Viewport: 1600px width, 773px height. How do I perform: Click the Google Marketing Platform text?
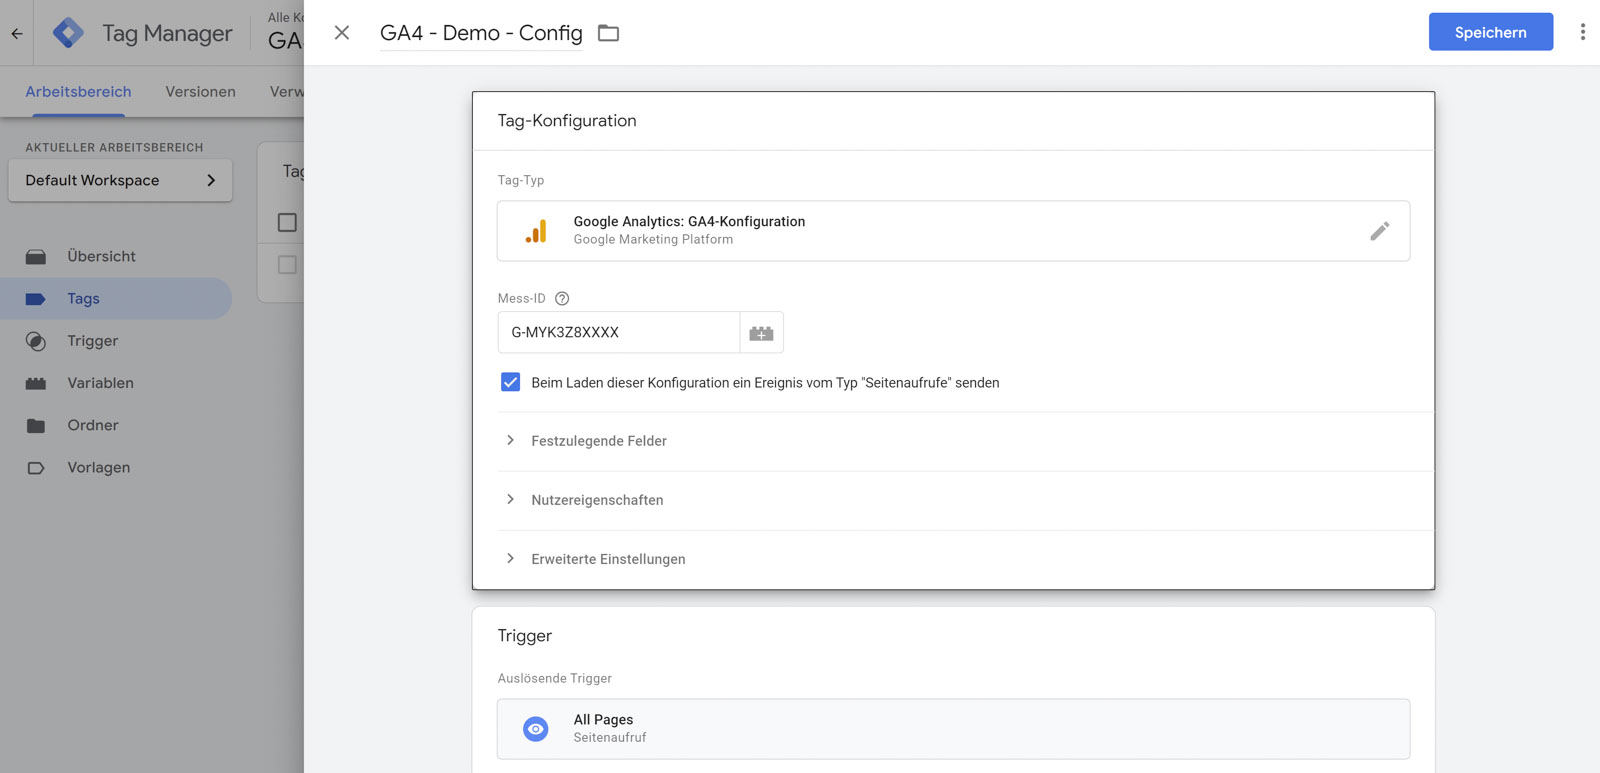click(x=653, y=240)
